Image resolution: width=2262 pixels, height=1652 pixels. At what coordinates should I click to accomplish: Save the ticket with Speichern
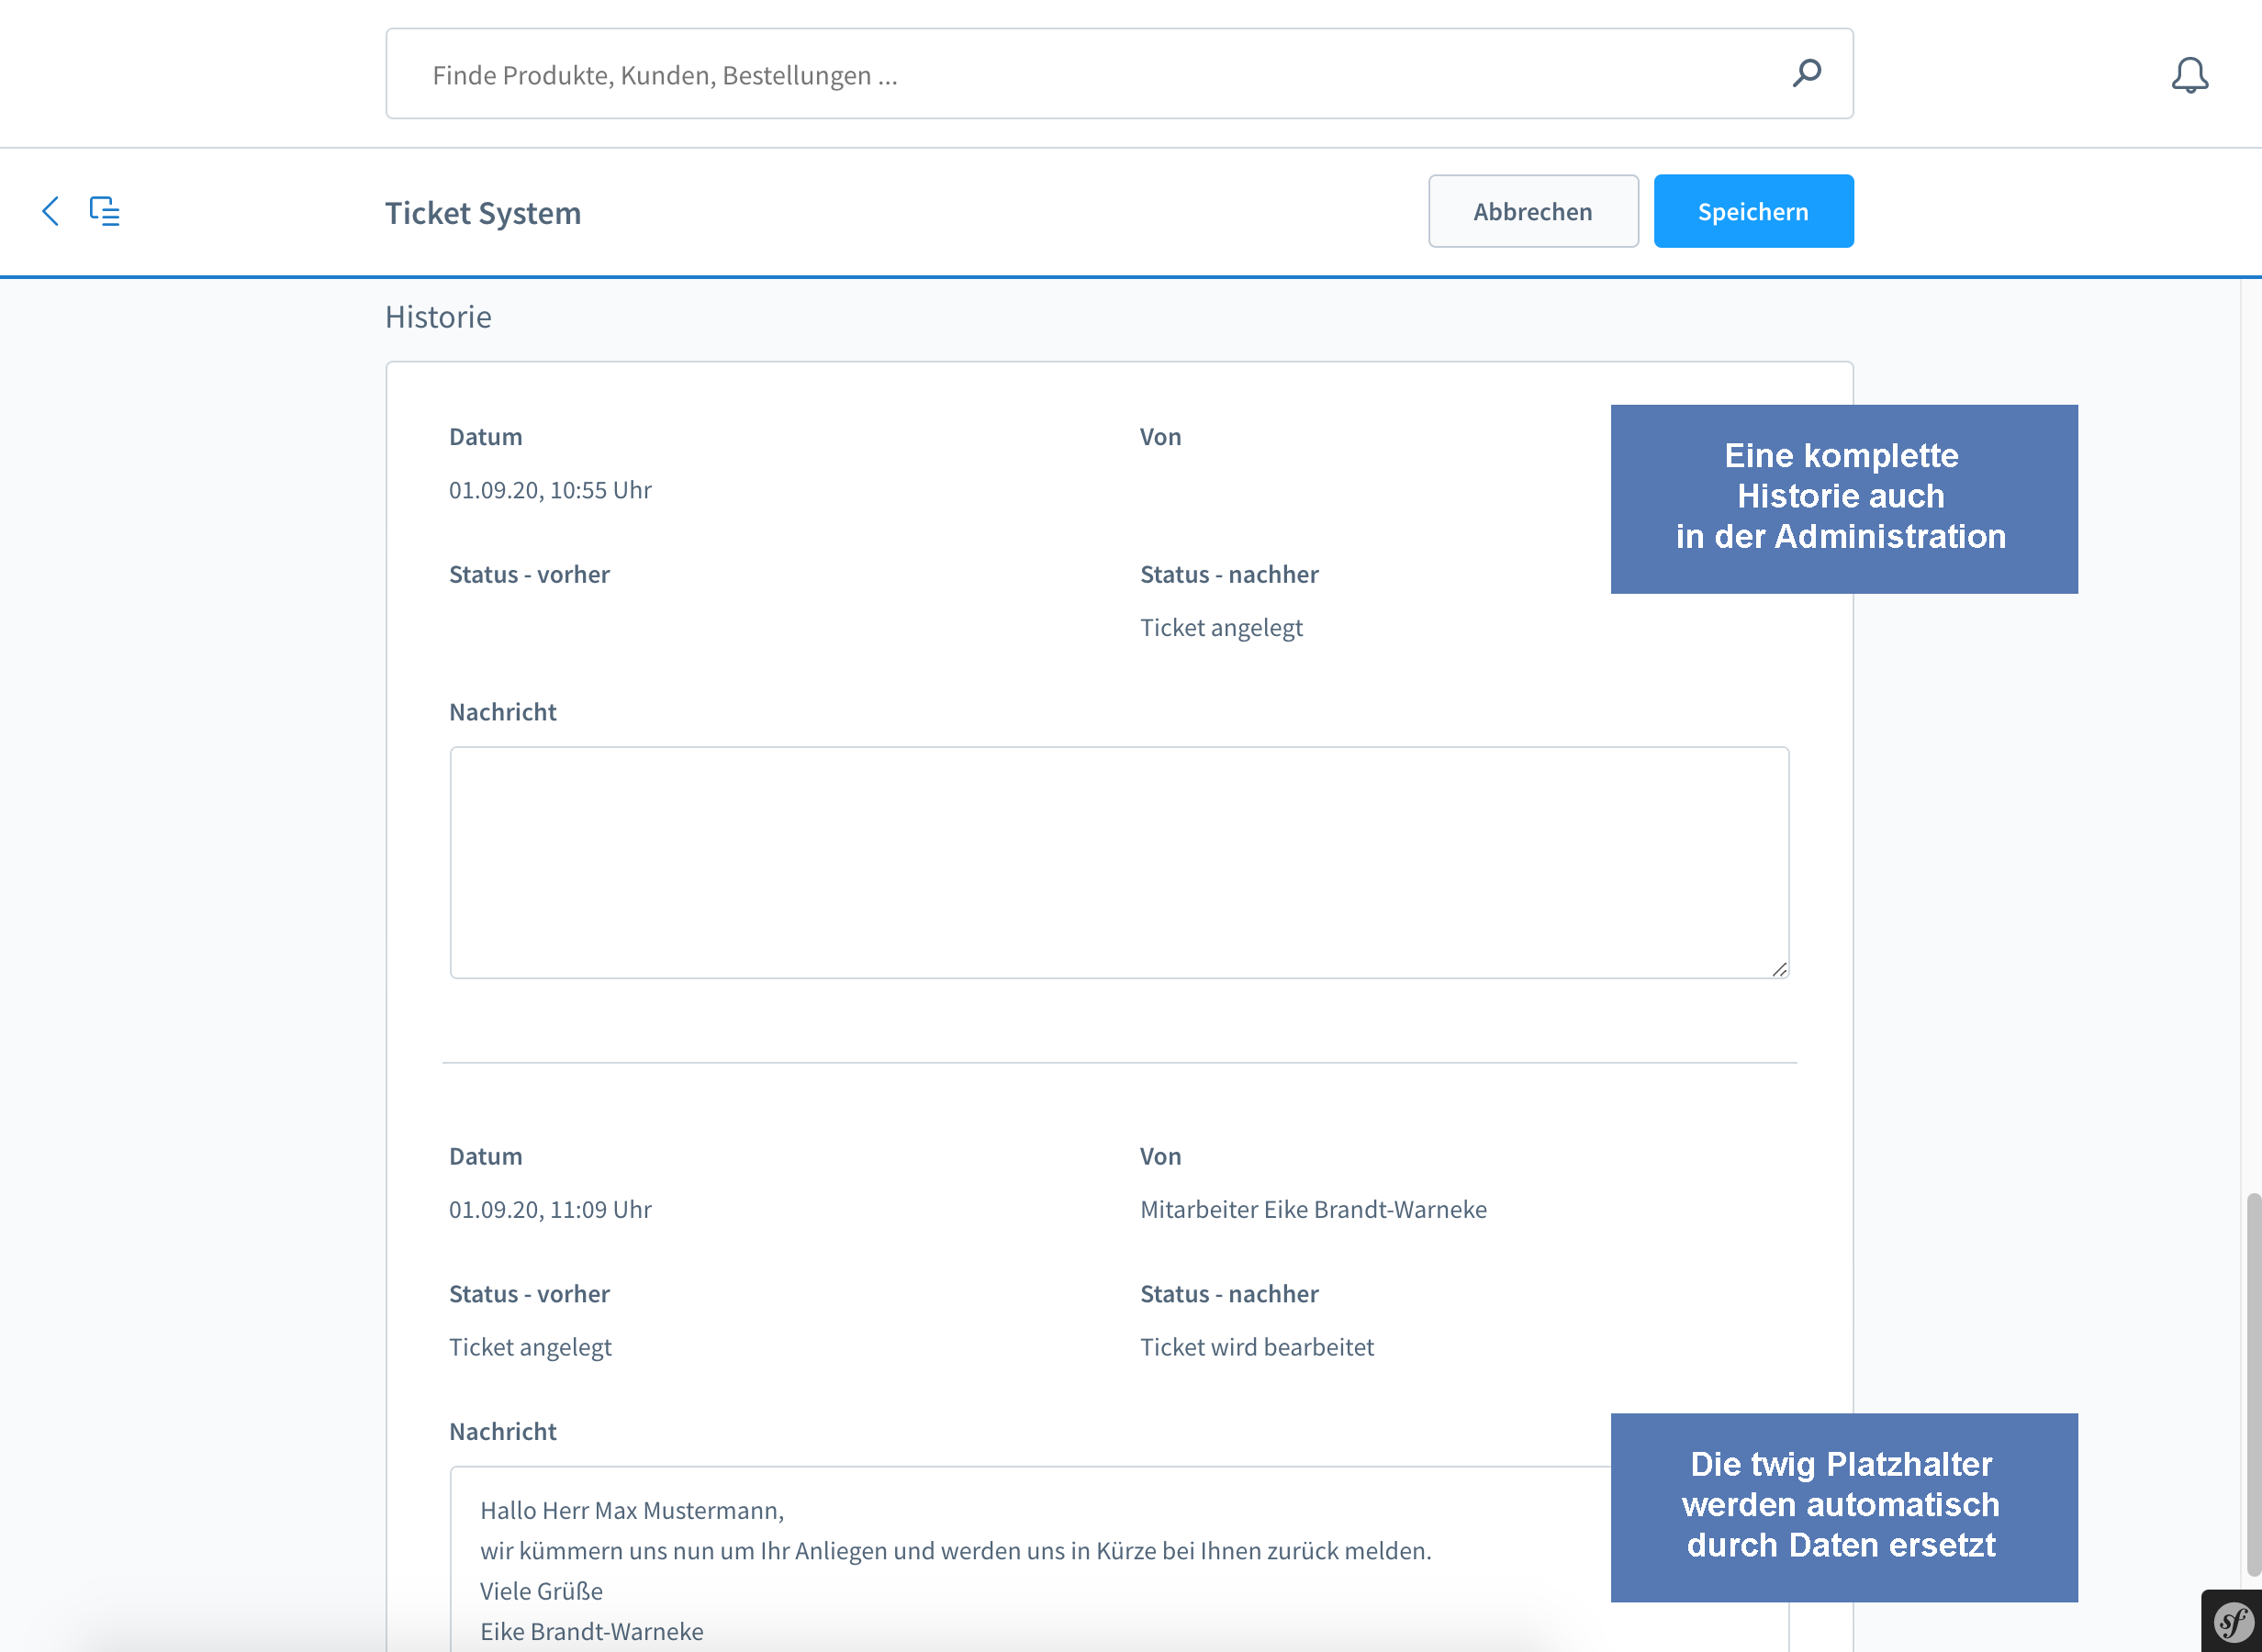click(x=1753, y=211)
